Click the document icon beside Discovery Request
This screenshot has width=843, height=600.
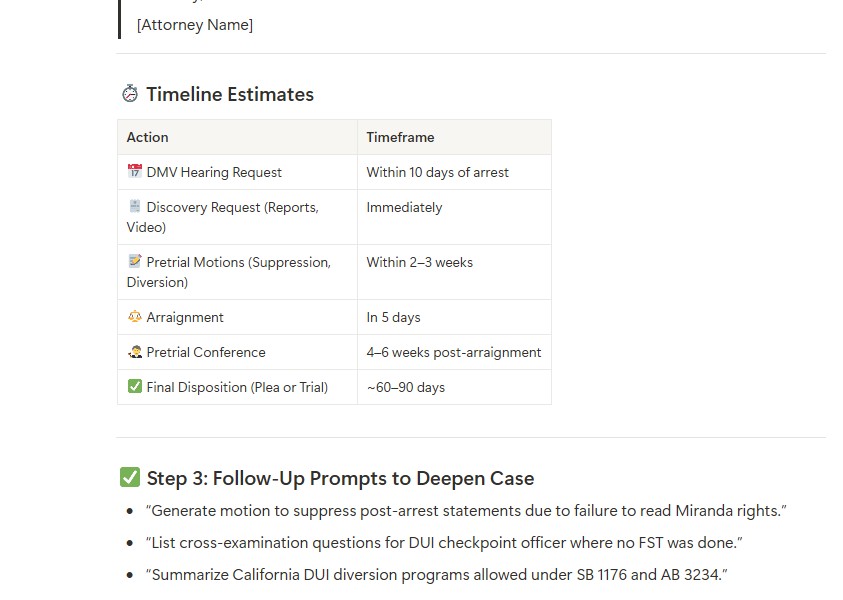(x=135, y=207)
